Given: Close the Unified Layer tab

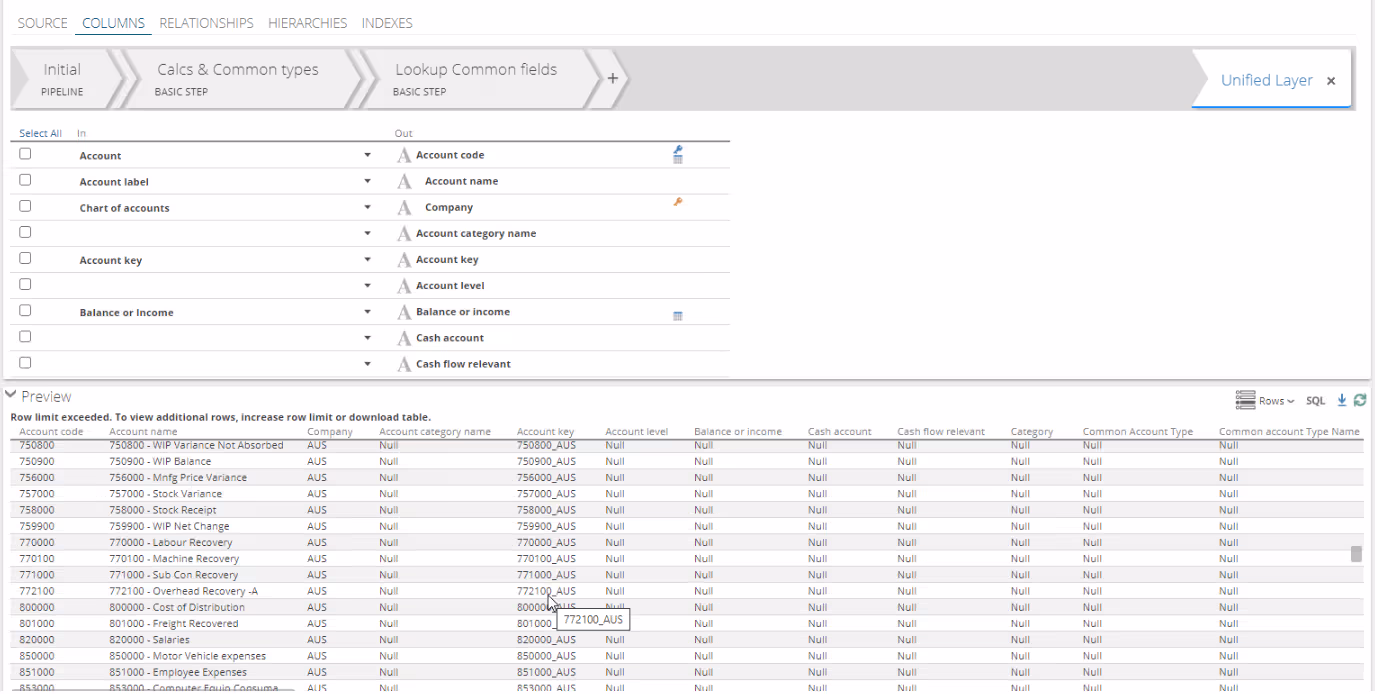Looking at the screenshot, I should (x=1331, y=81).
